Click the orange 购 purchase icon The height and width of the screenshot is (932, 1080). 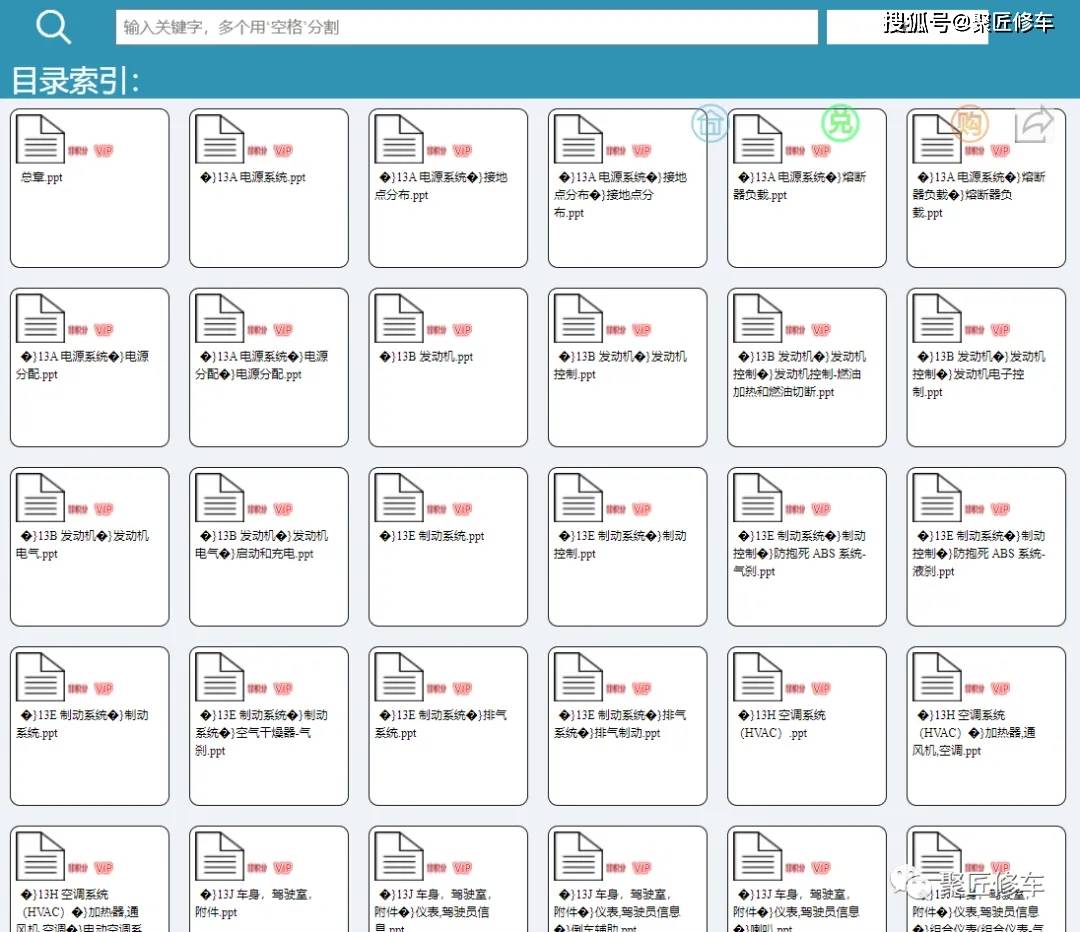click(x=968, y=123)
